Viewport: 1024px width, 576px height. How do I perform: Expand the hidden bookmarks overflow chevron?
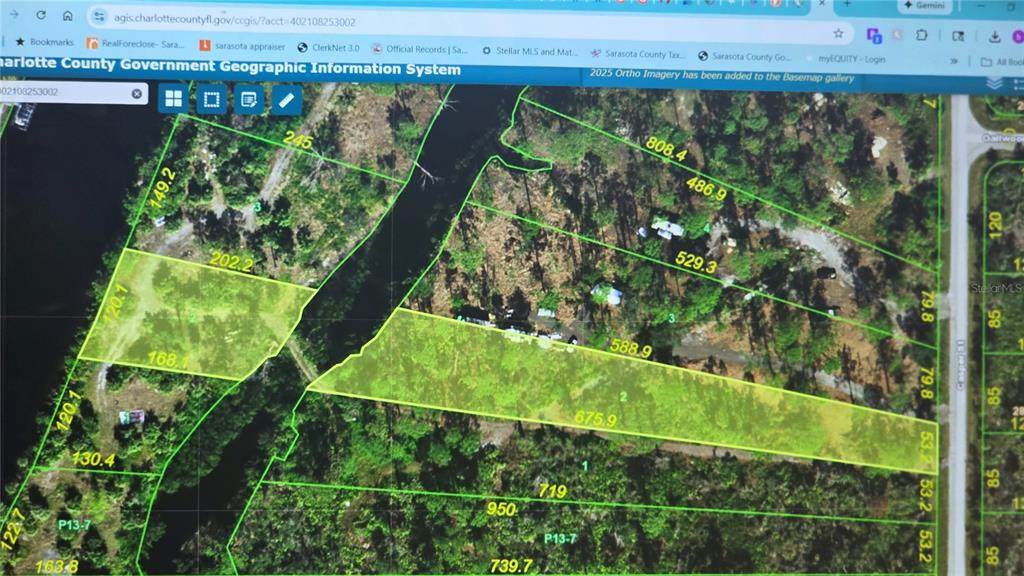coord(954,60)
